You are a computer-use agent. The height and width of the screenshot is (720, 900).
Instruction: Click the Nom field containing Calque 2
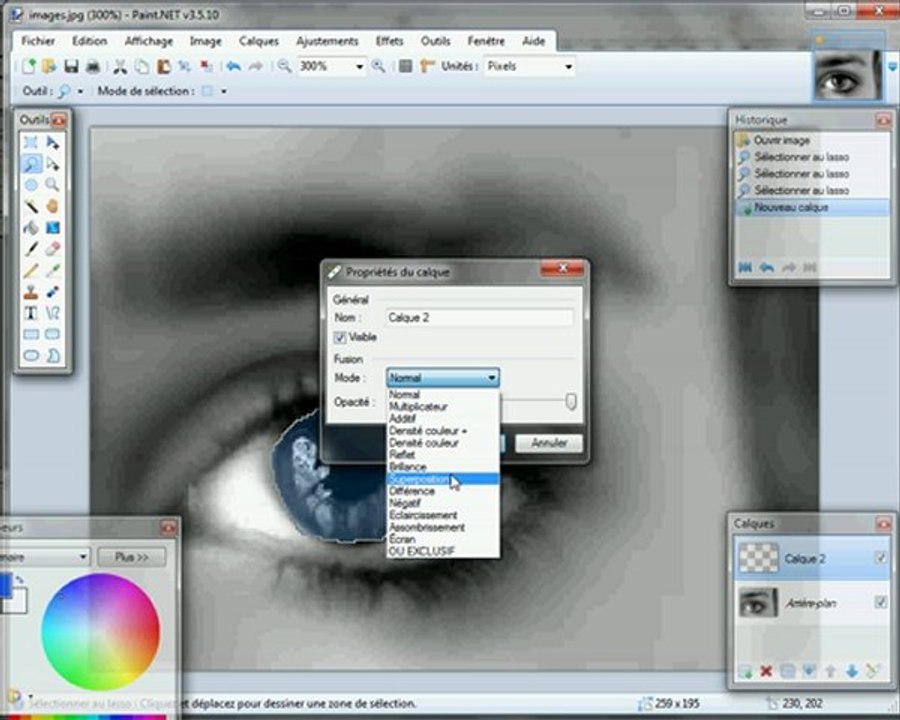479,318
